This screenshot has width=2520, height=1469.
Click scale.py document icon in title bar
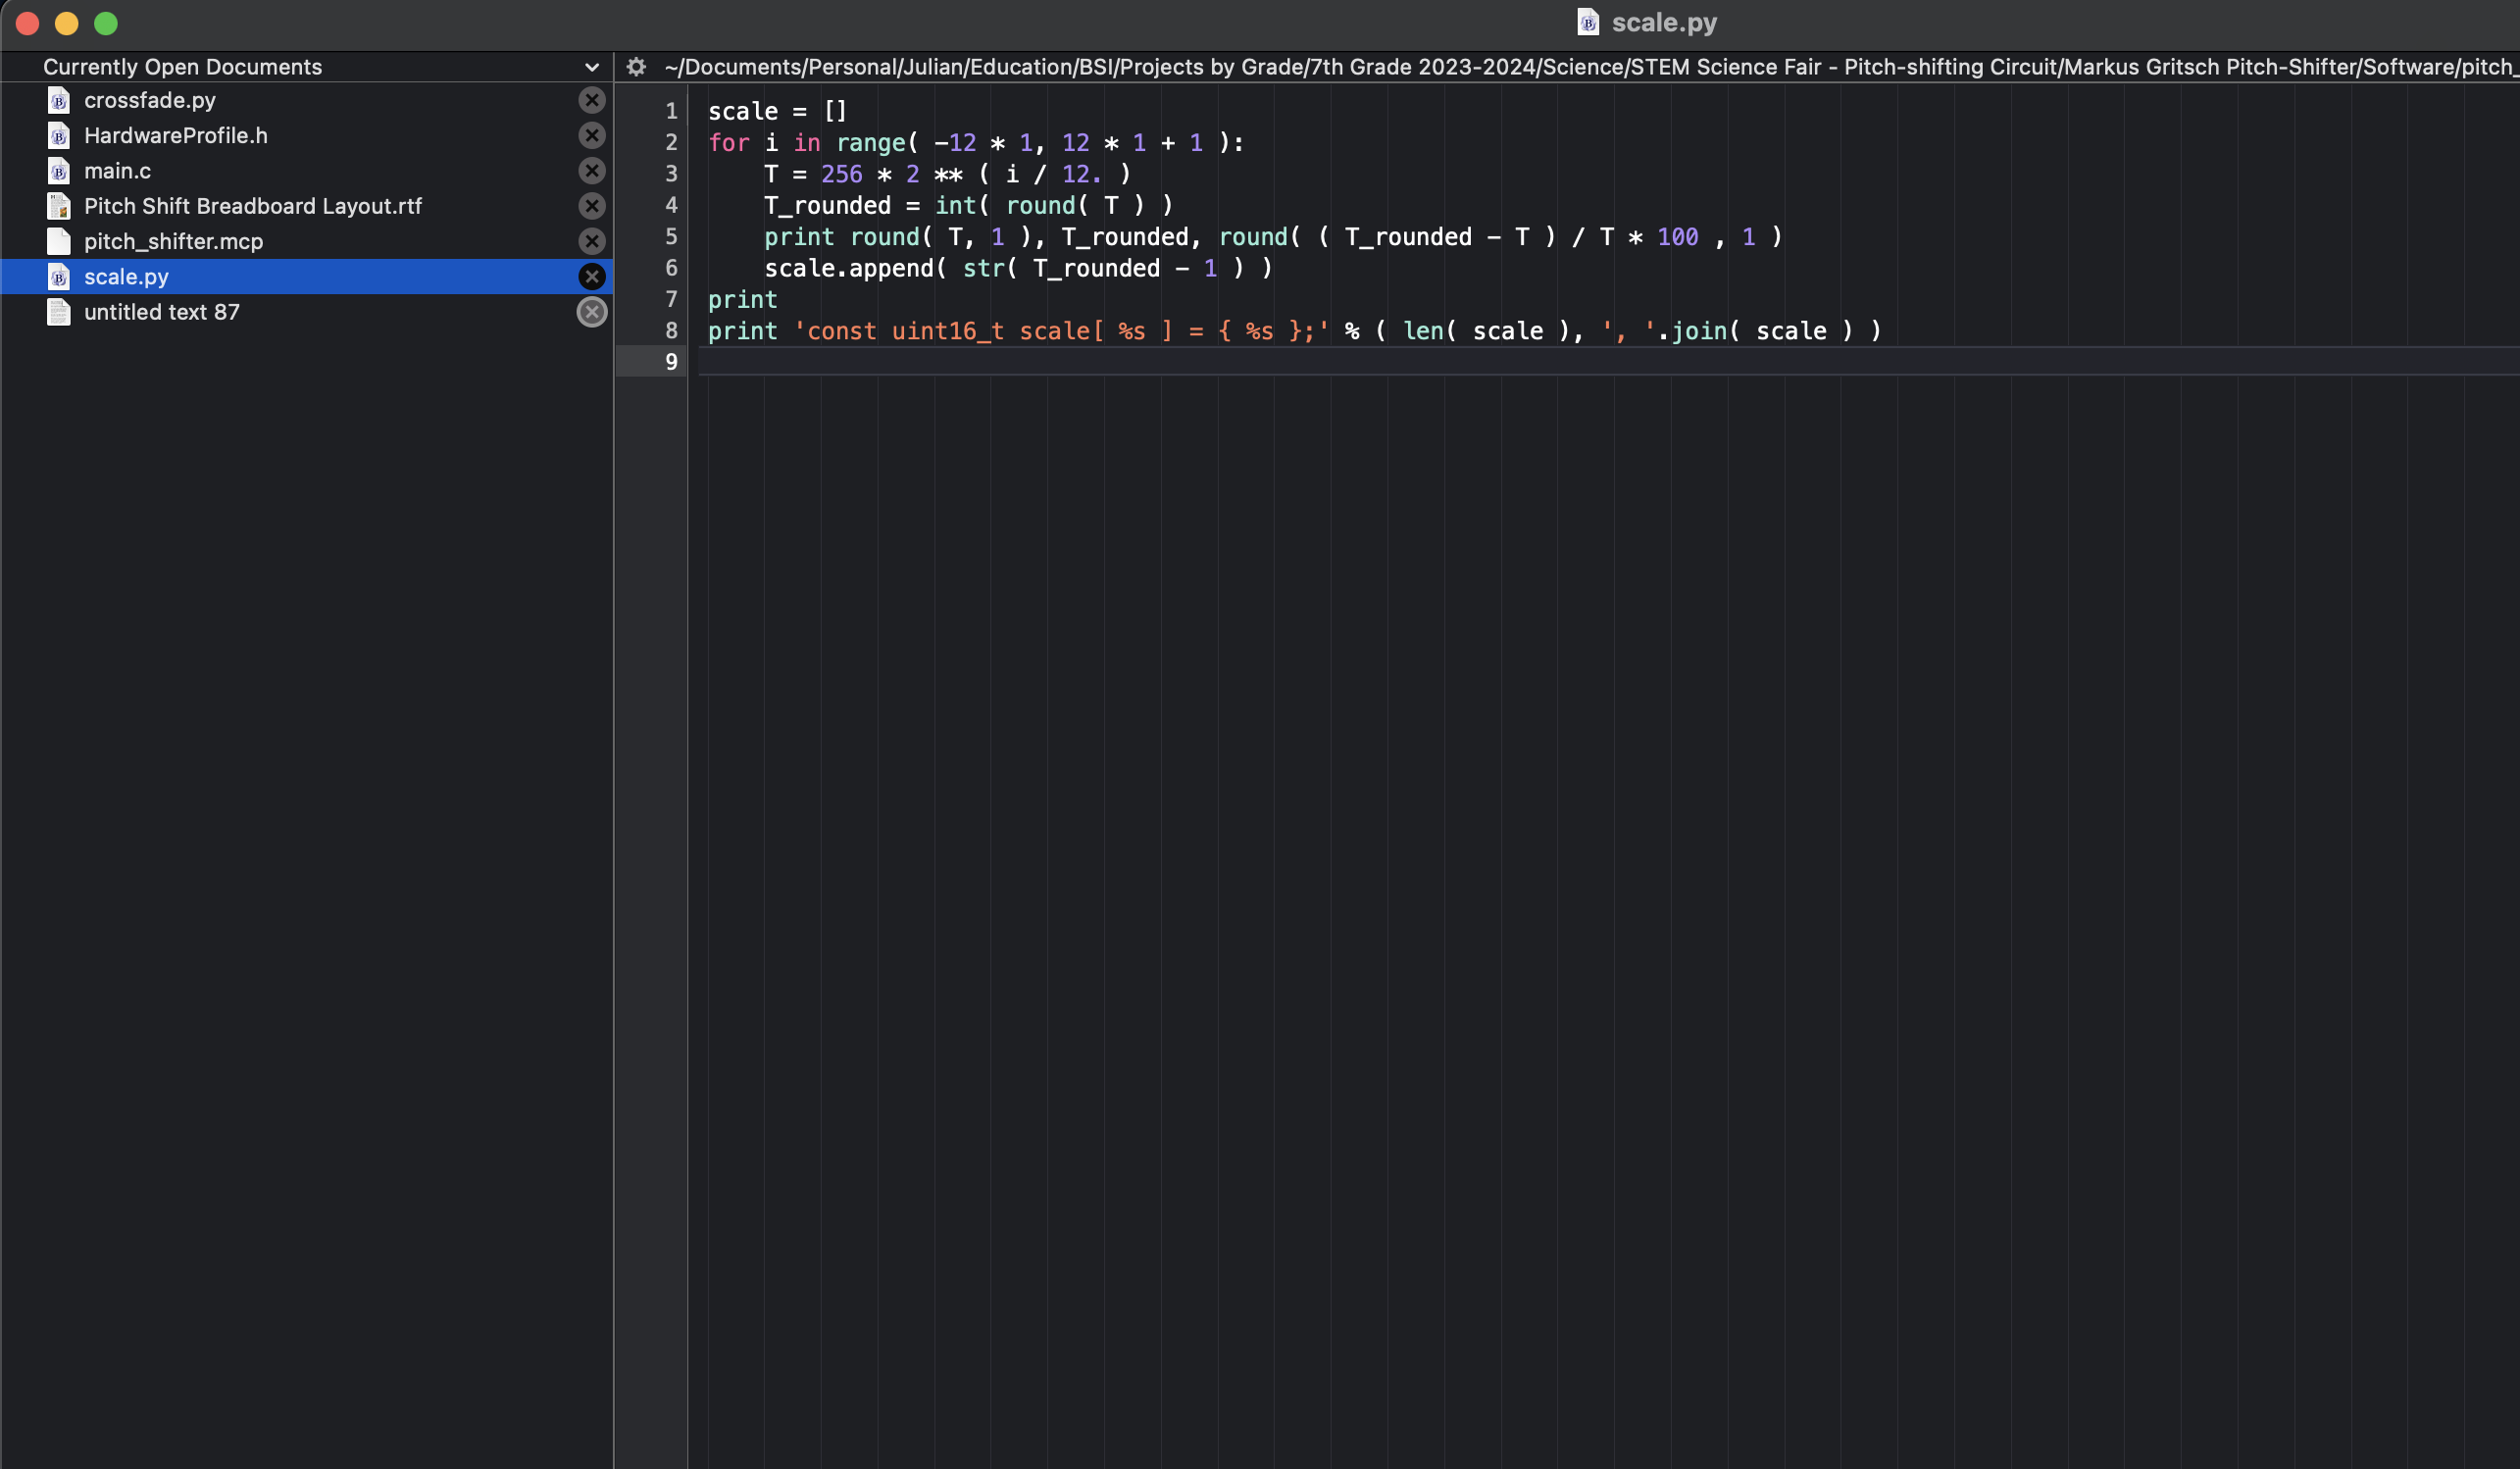pos(1588,22)
